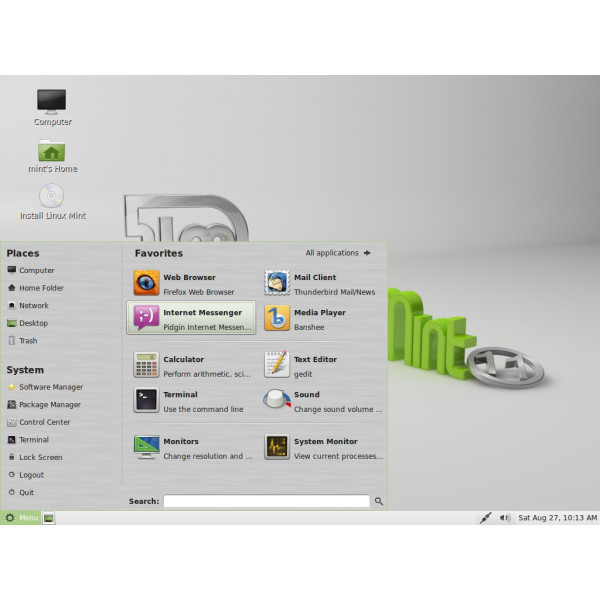The height and width of the screenshot is (600, 600).
Task: Select Lock Screen option
Action: [40, 457]
